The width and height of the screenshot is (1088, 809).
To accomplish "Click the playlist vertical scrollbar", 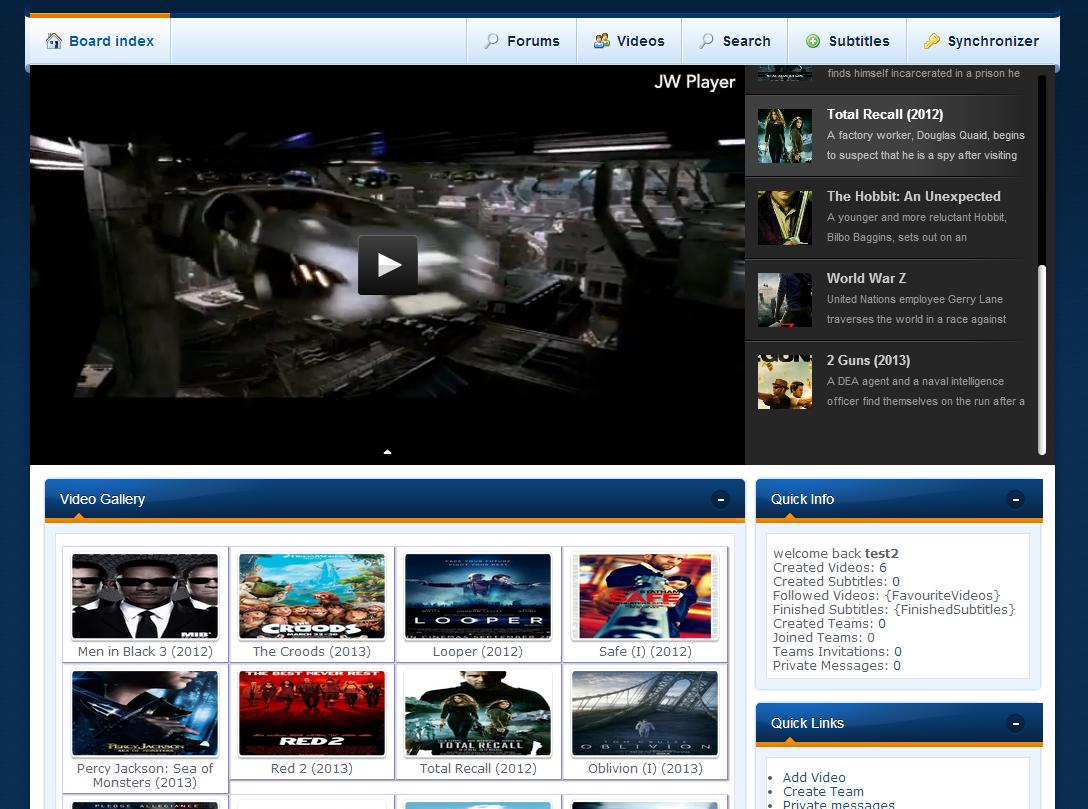I will click(x=1041, y=360).
